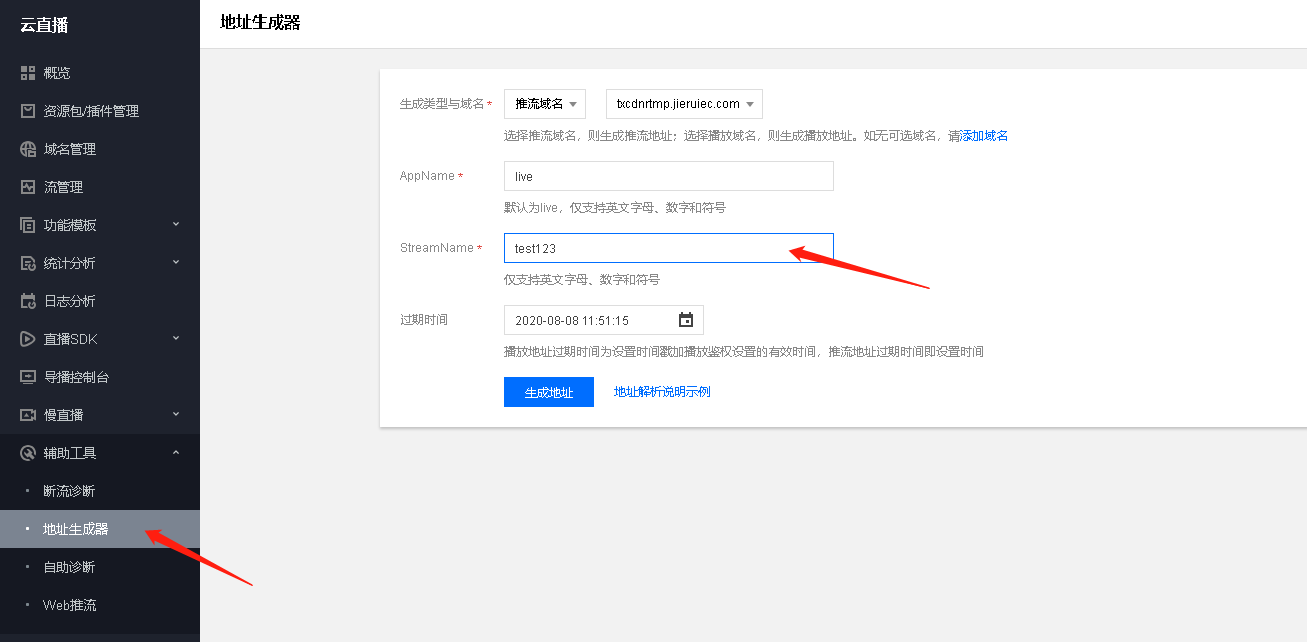Click the AppName field label

pyautogui.click(x=427, y=176)
